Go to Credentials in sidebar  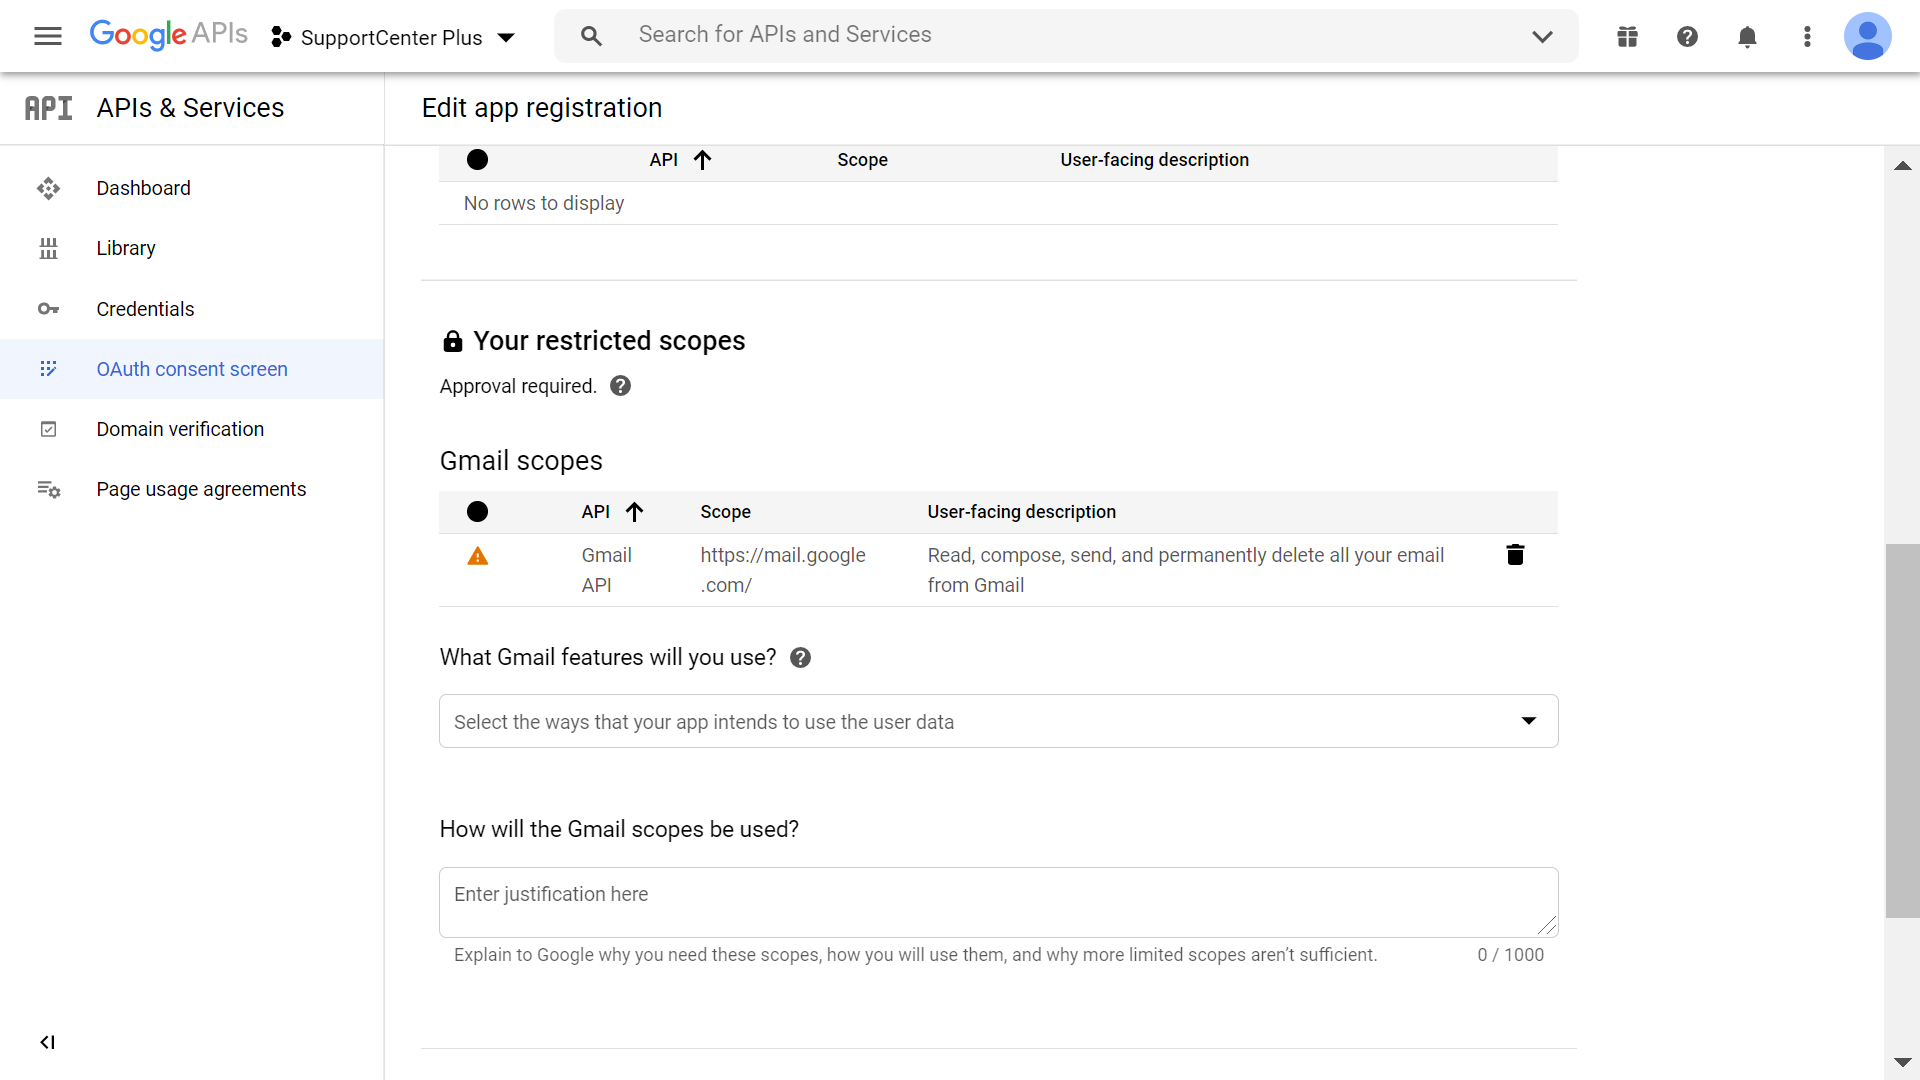(x=145, y=309)
